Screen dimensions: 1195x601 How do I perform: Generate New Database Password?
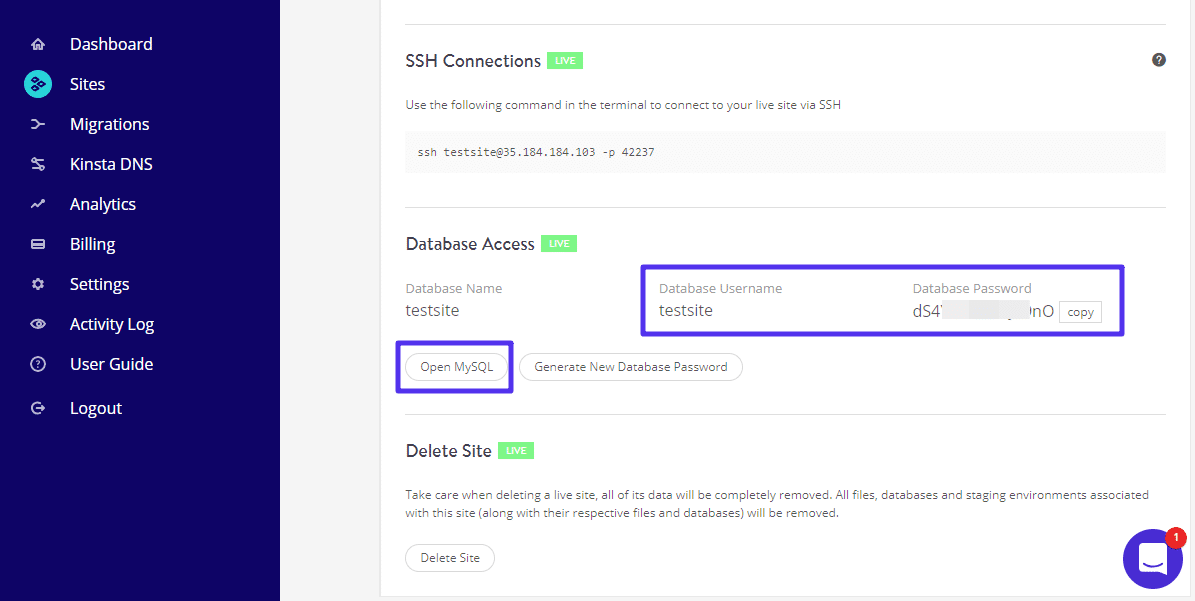coord(630,367)
